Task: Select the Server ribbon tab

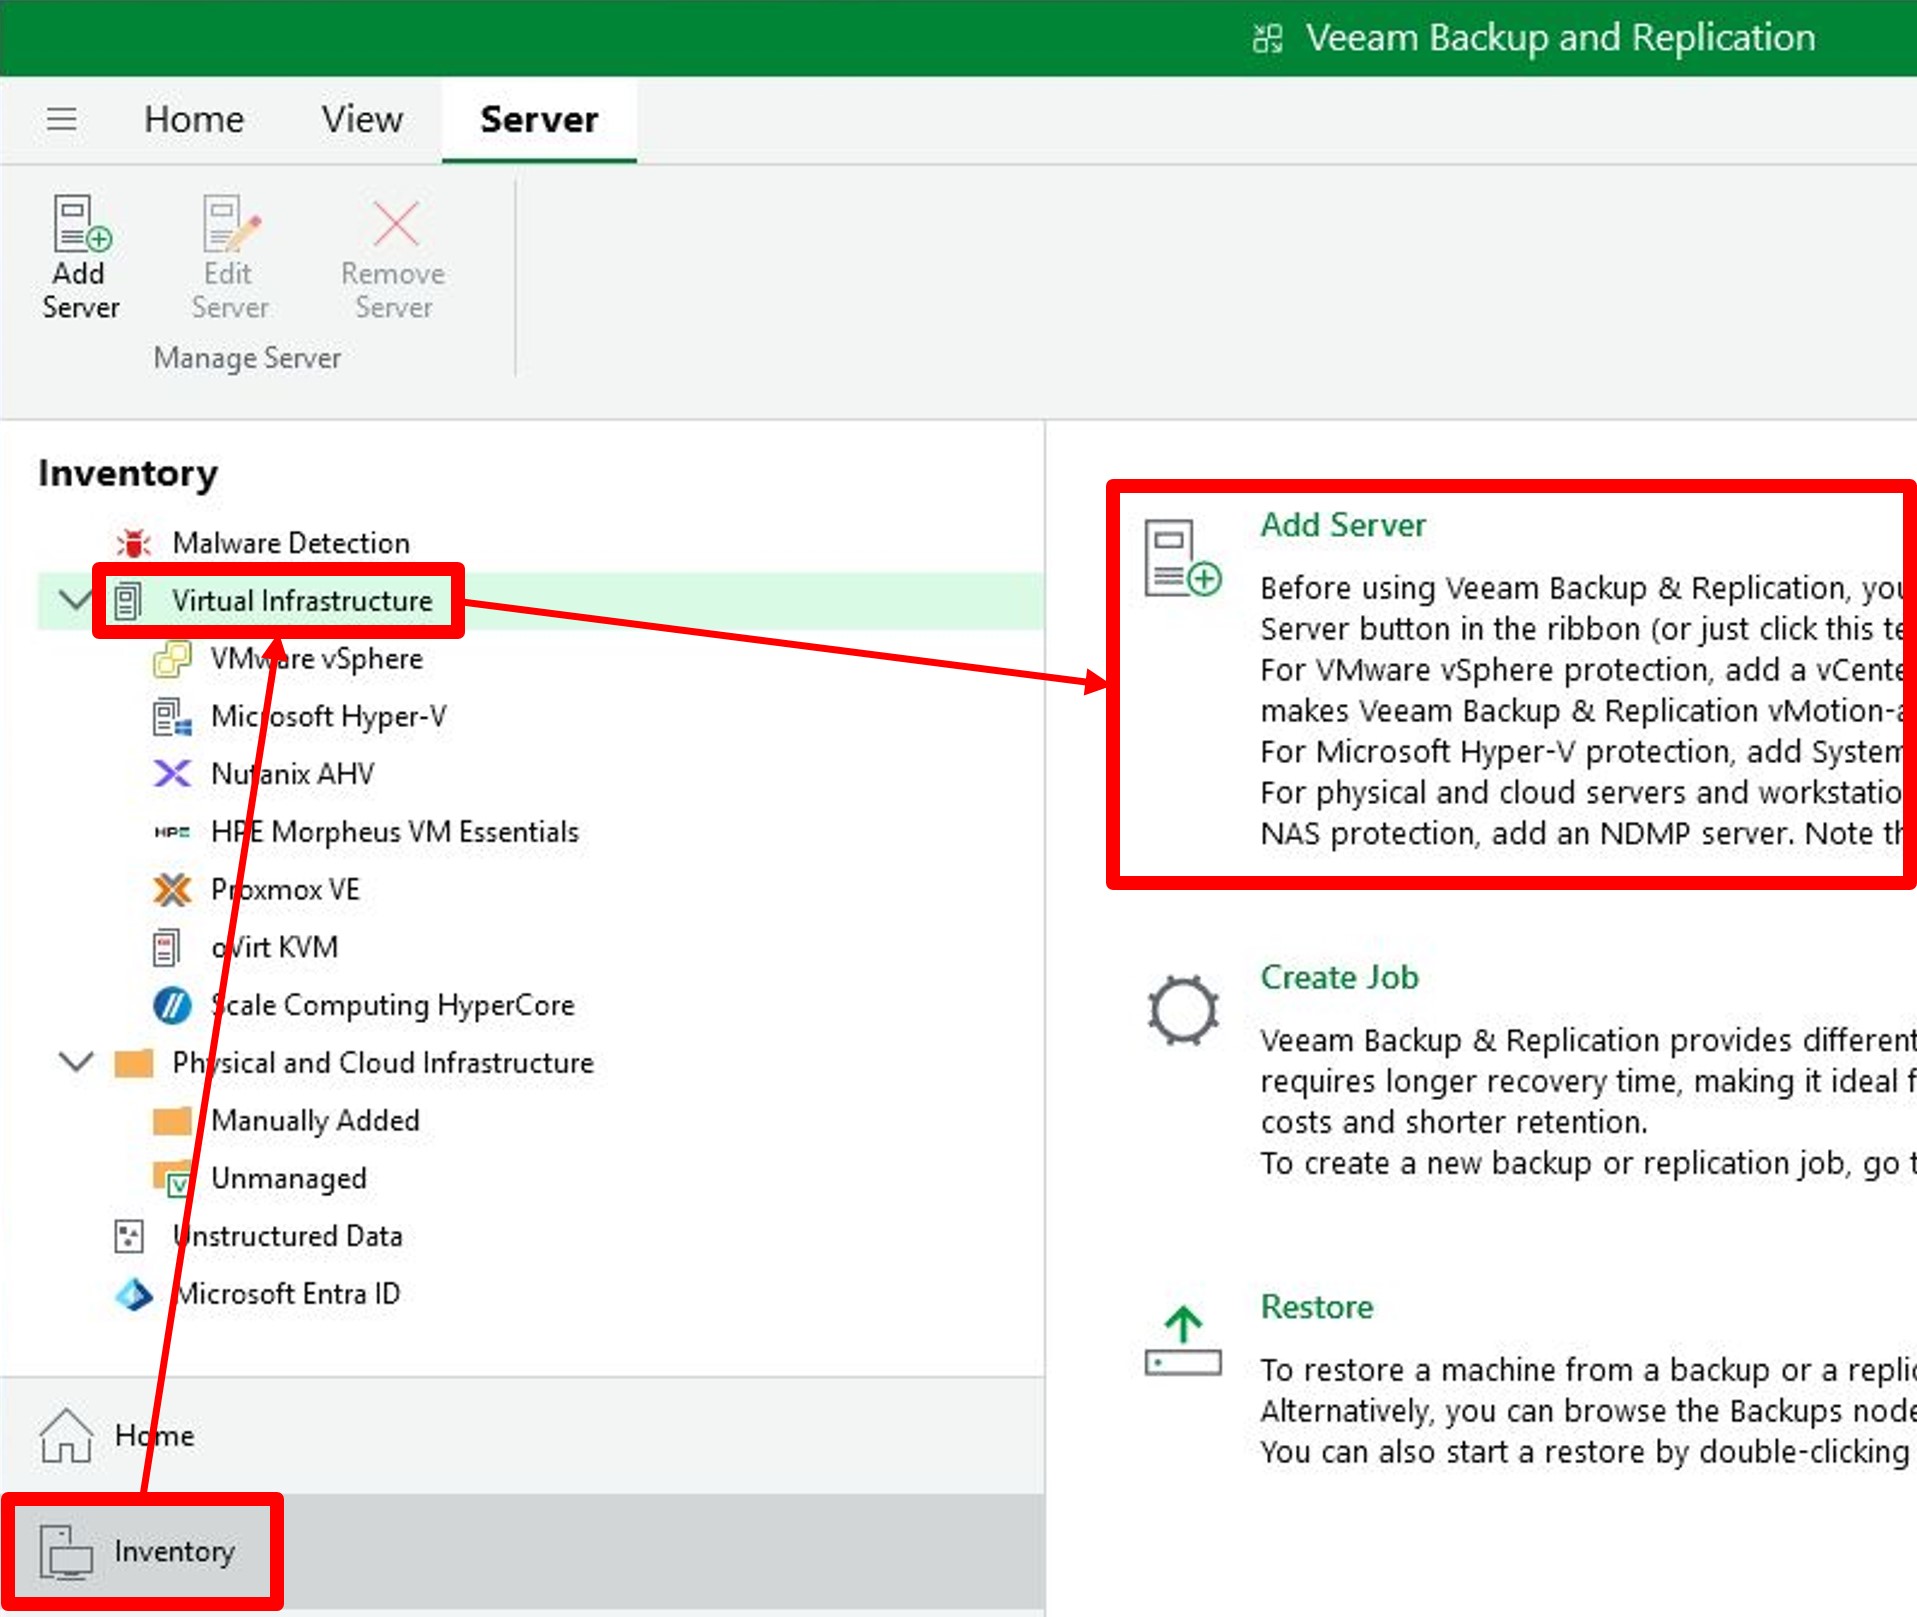Action: click(539, 119)
